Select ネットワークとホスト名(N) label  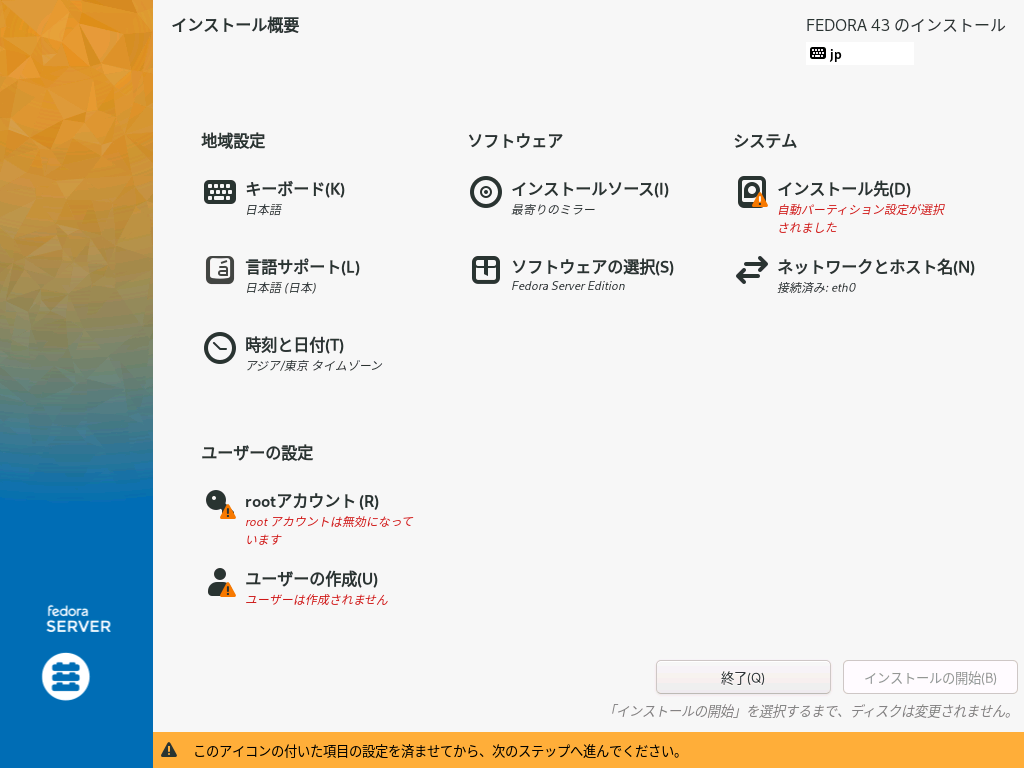click(876, 267)
